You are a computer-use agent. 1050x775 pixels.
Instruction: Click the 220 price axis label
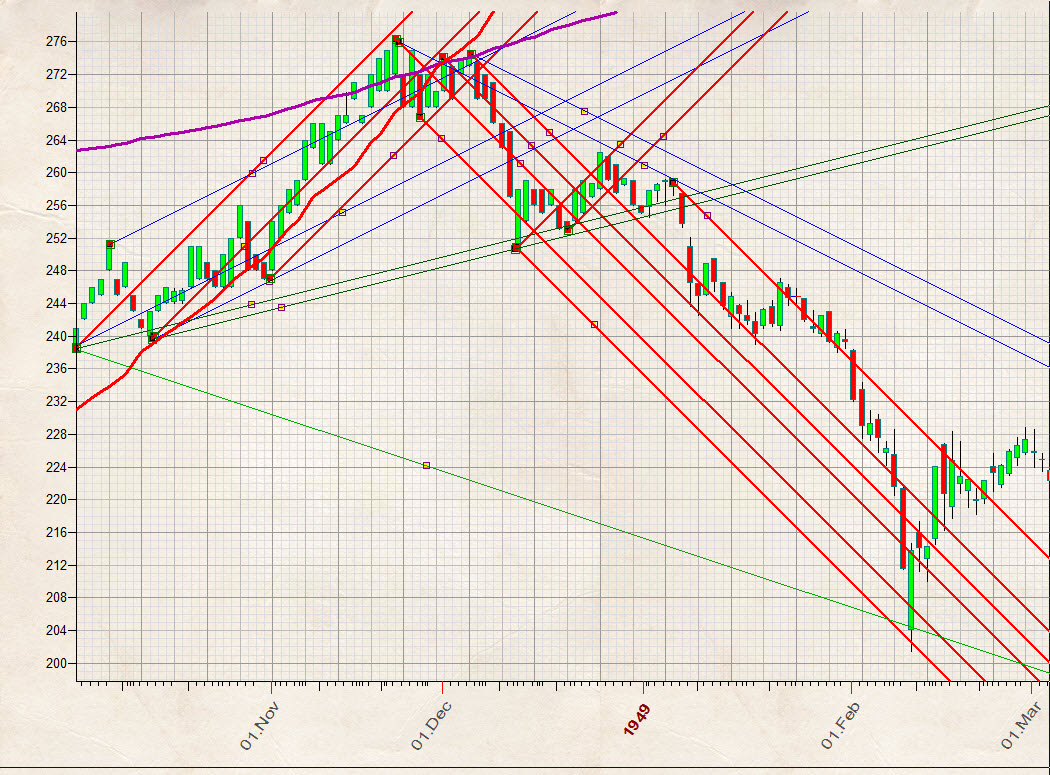[x=55, y=499]
